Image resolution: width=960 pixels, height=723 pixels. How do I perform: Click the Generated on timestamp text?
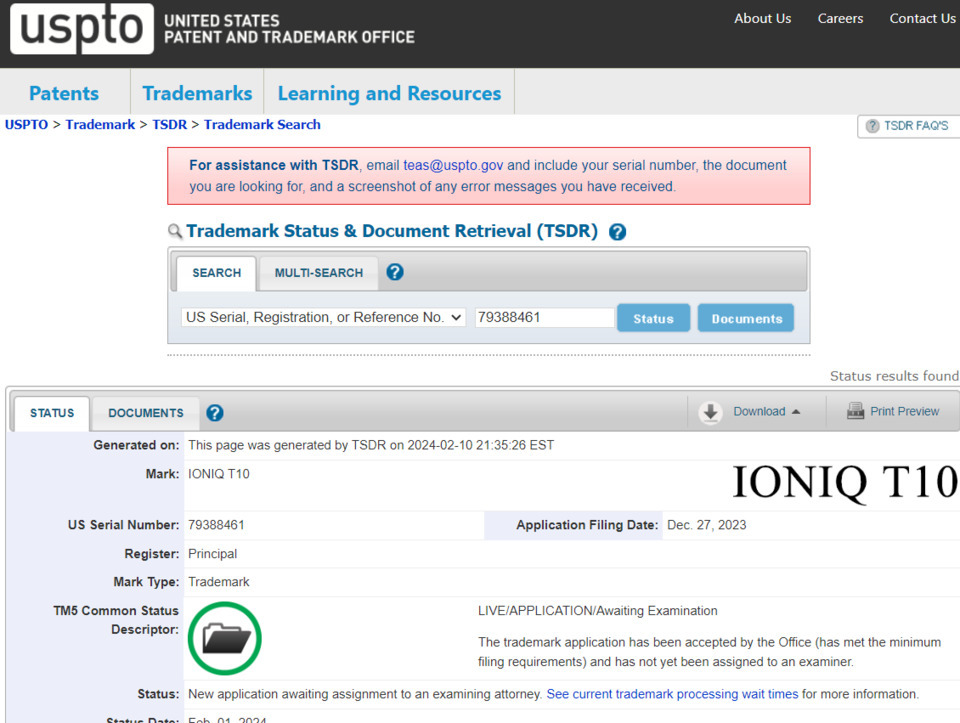point(371,445)
